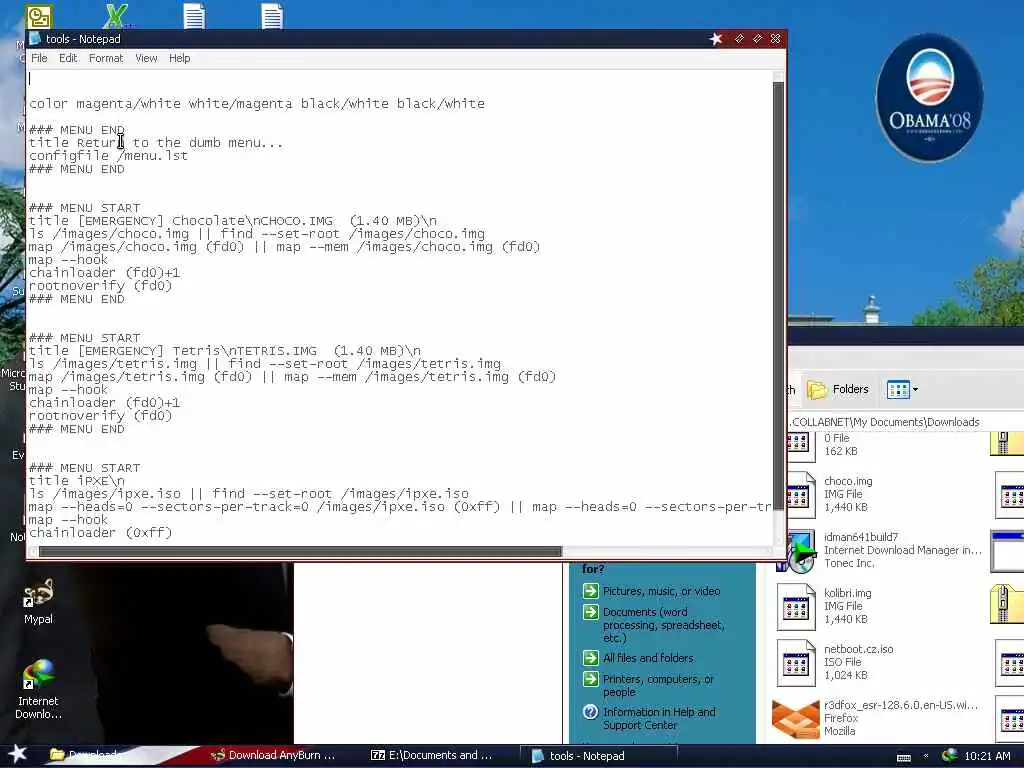Click the Obama '08 badge widget

[929, 97]
